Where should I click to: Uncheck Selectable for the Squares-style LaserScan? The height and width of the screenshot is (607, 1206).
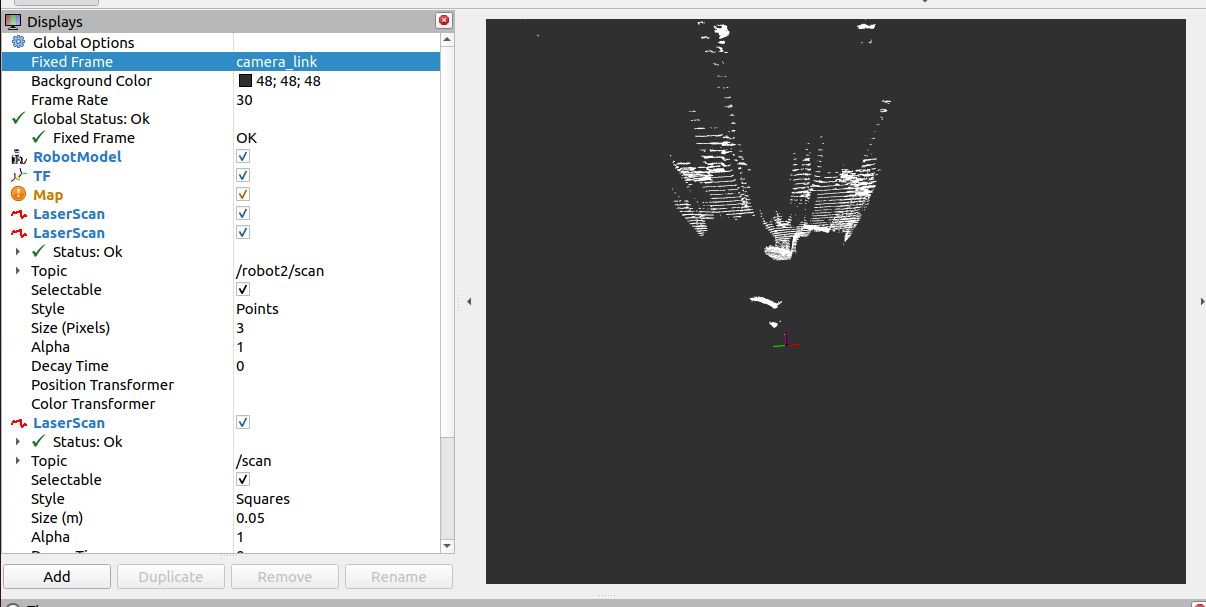coord(243,480)
